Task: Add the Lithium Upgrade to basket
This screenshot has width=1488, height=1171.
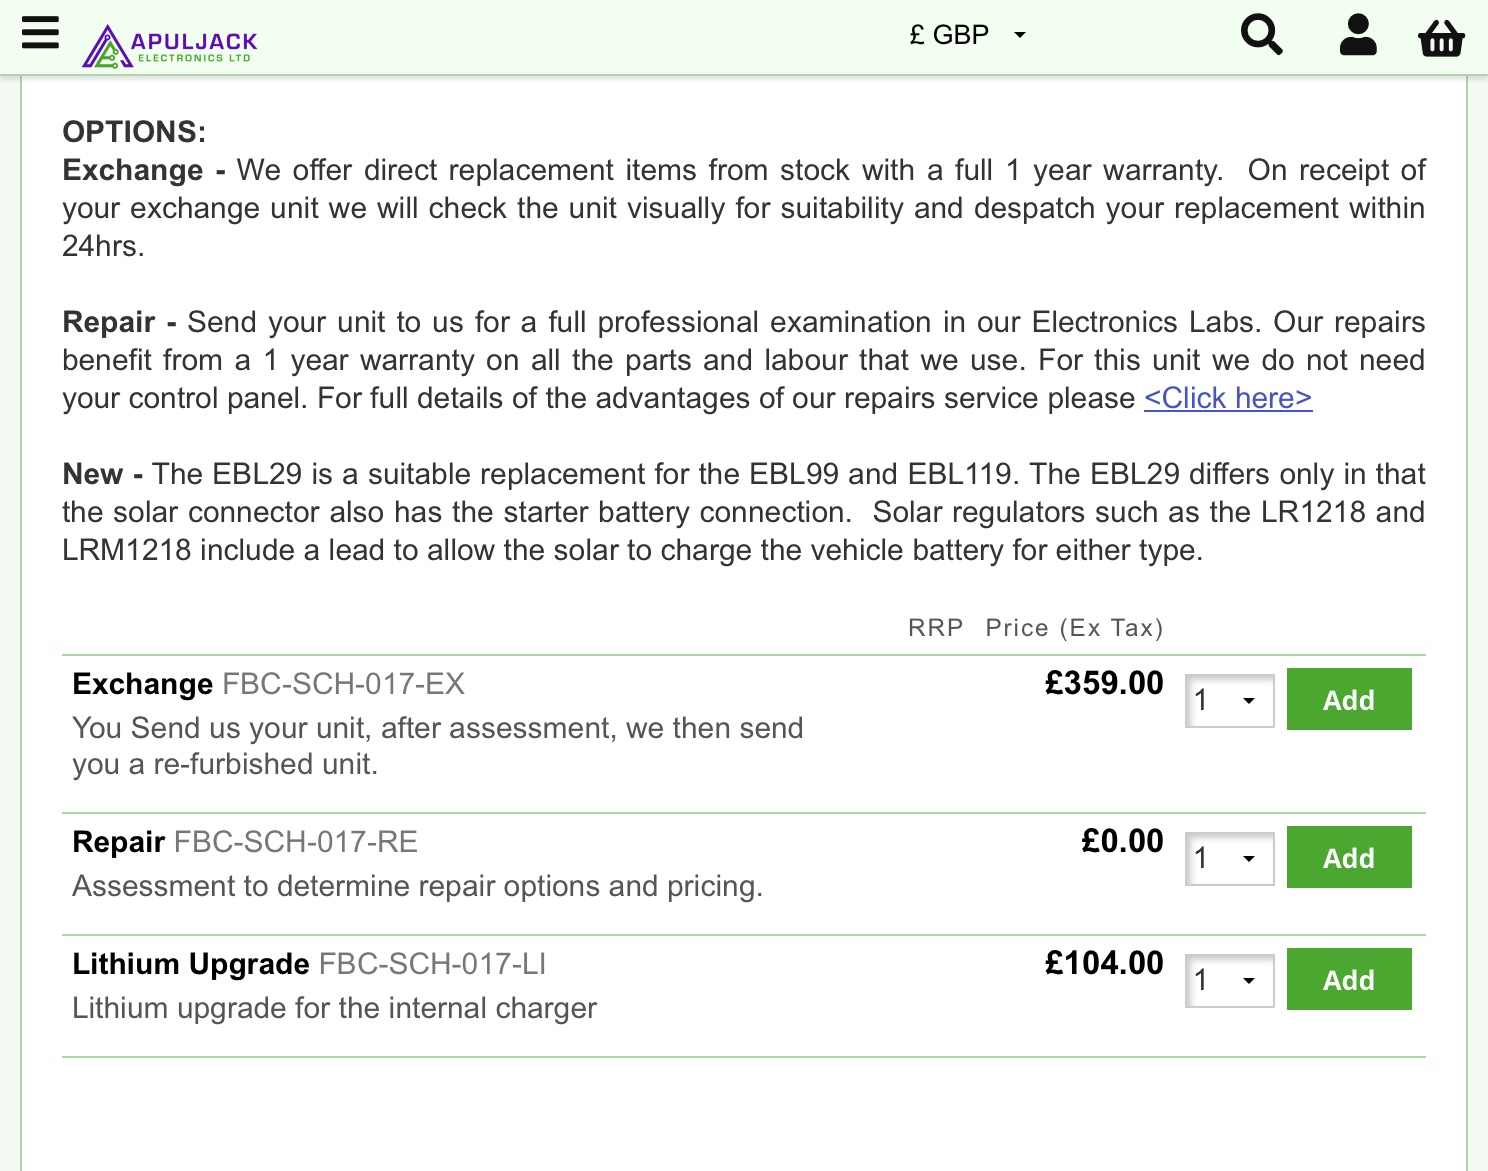Action: [x=1348, y=980]
